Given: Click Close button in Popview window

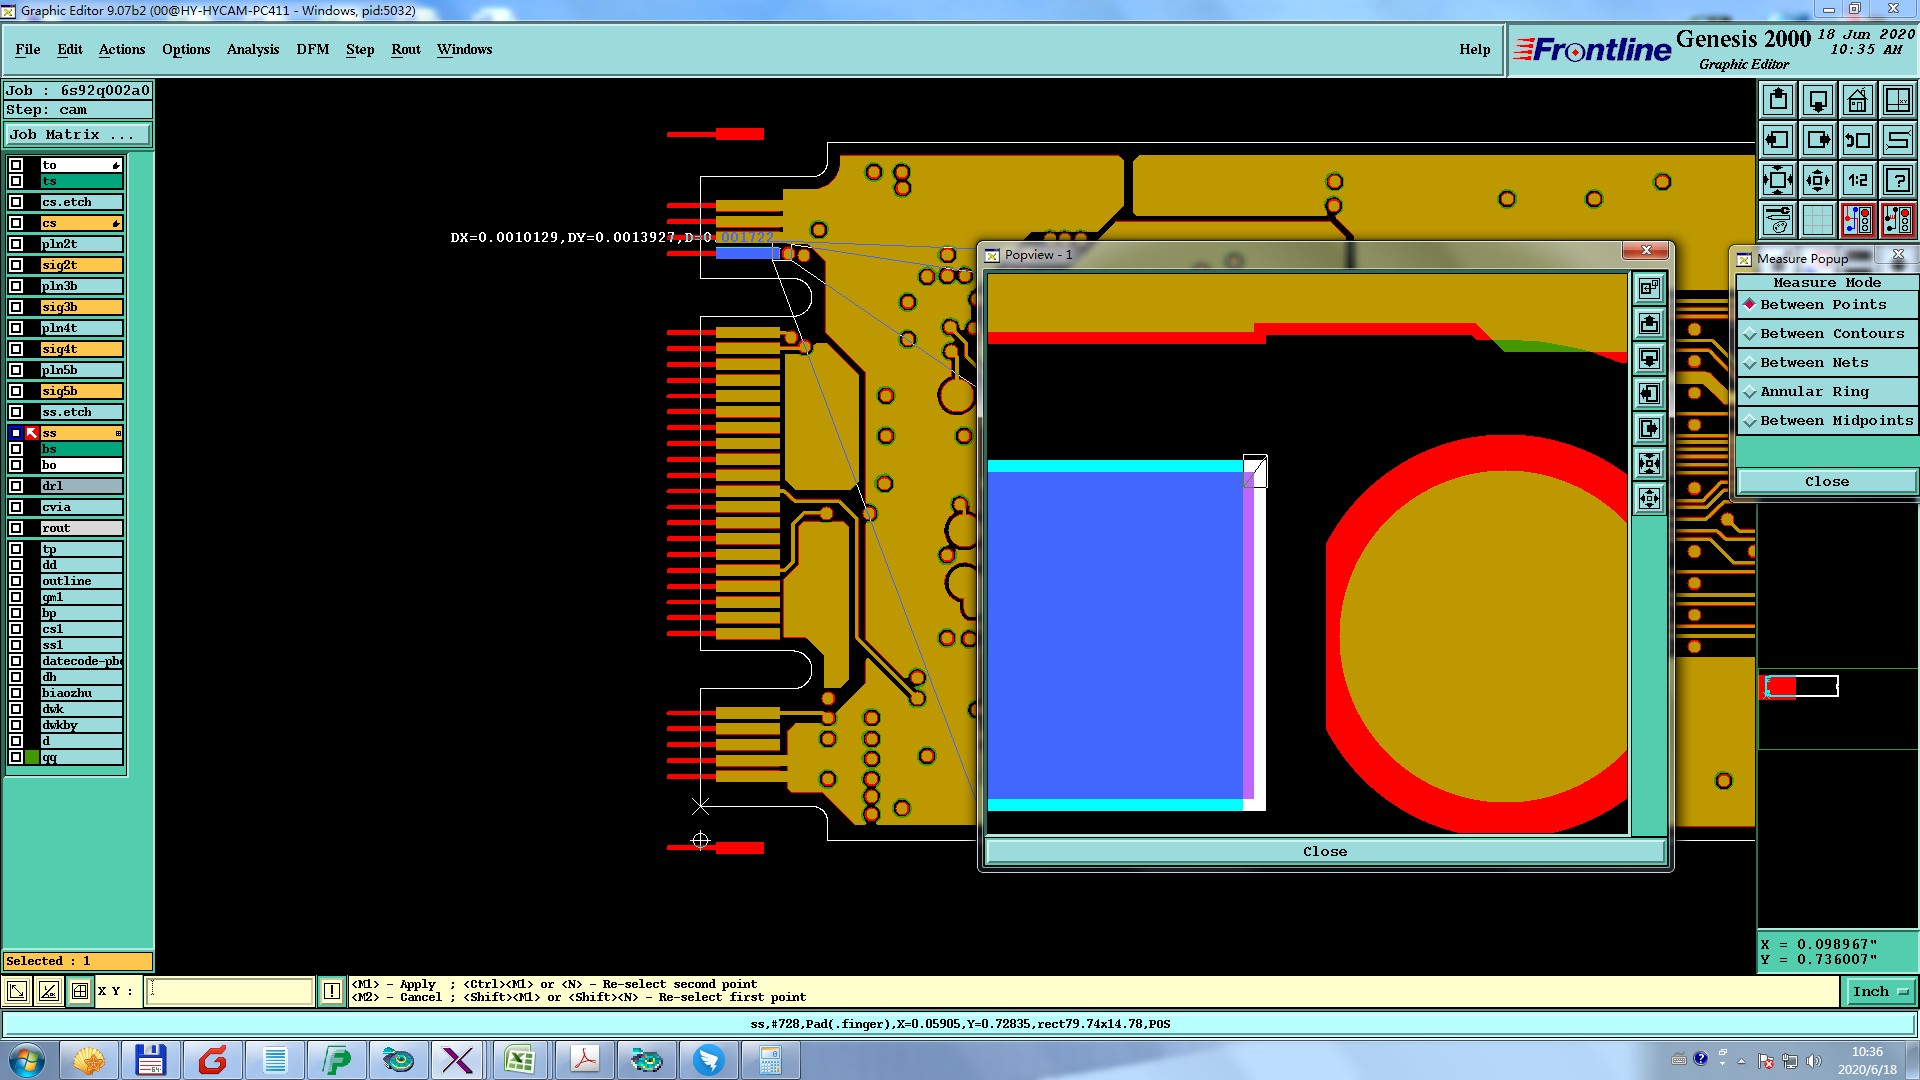Looking at the screenshot, I should pyautogui.click(x=1324, y=851).
